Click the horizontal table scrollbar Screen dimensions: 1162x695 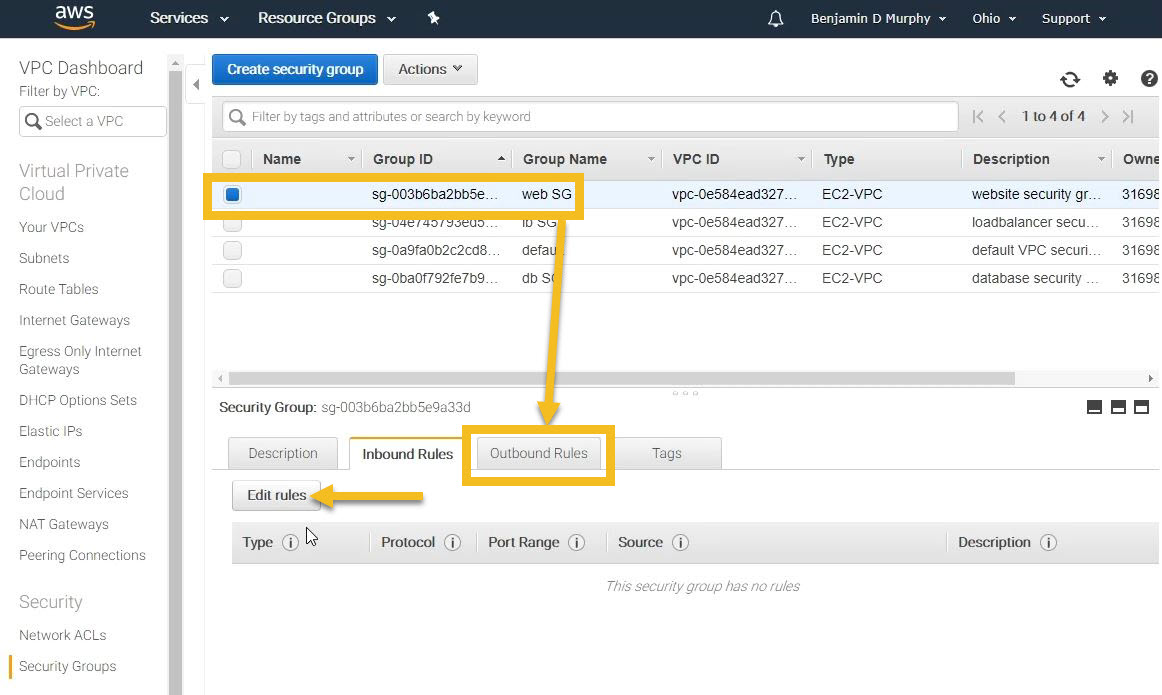621,379
